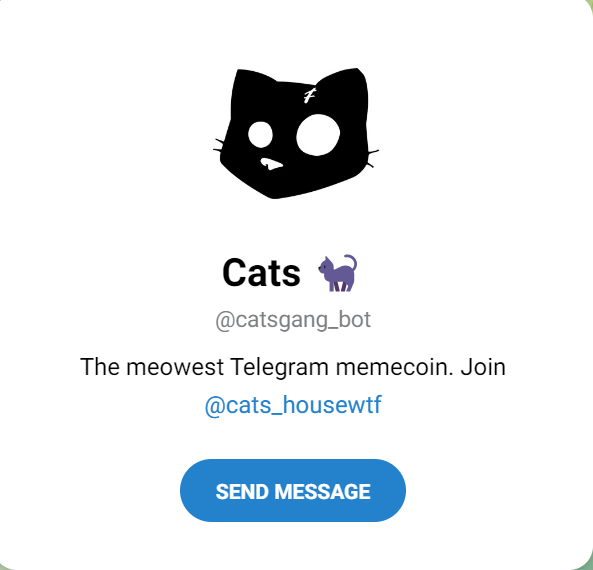Image resolution: width=593 pixels, height=570 pixels.
Task: Click the curled tail of purple cat emoji
Action: tap(350, 262)
